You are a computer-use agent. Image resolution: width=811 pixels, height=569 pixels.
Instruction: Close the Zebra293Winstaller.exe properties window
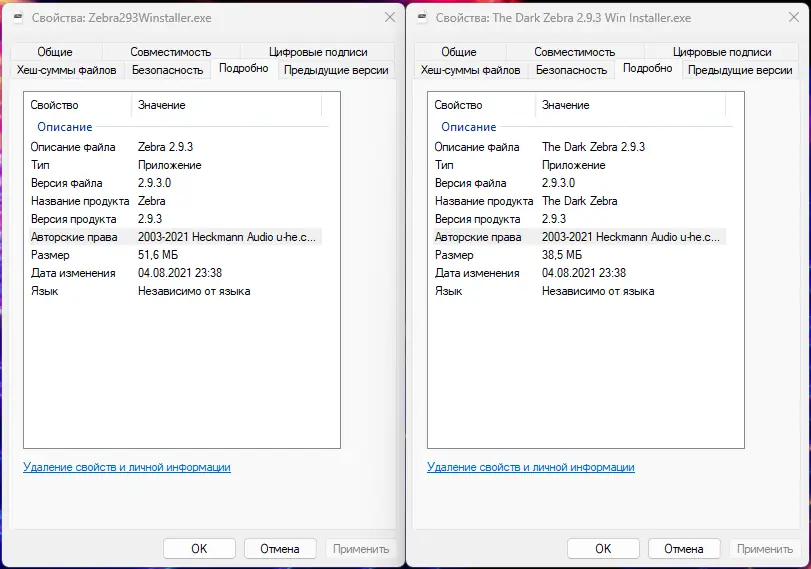tap(388, 19)
